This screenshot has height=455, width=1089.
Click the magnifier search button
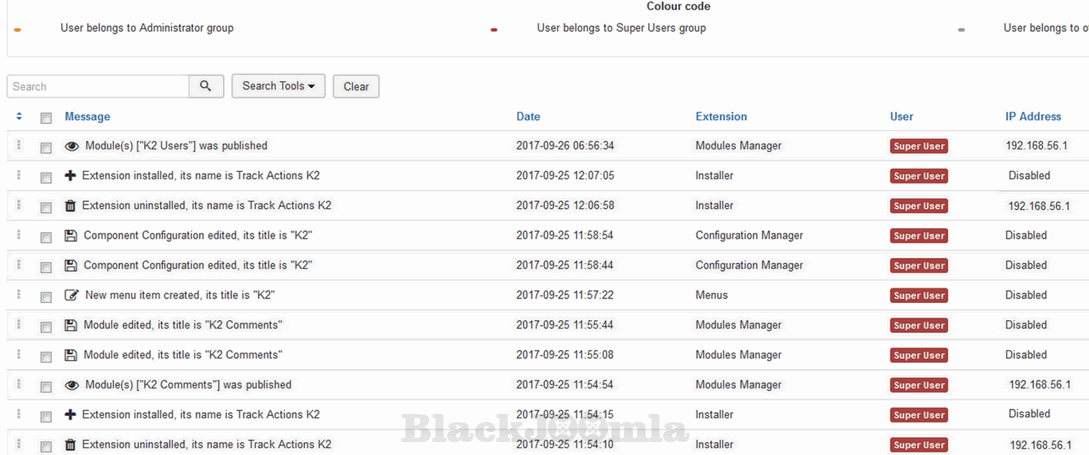205,87
